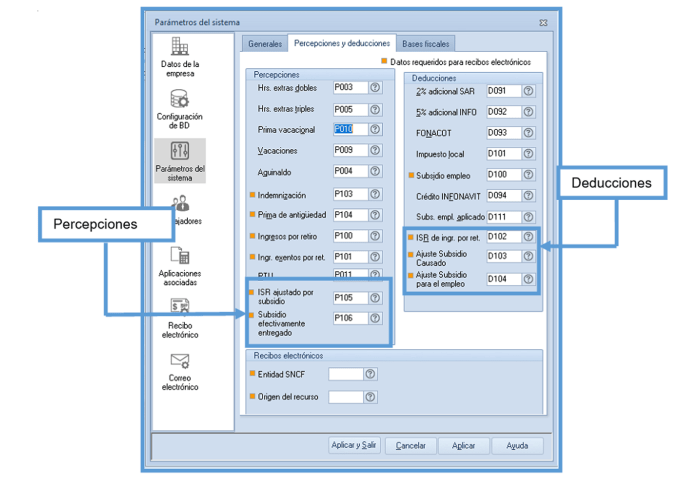This screenshot has width=700, height=485.
Task: Click lookup icon for Entidad SNCF
Action: click(x=371, y=374)
